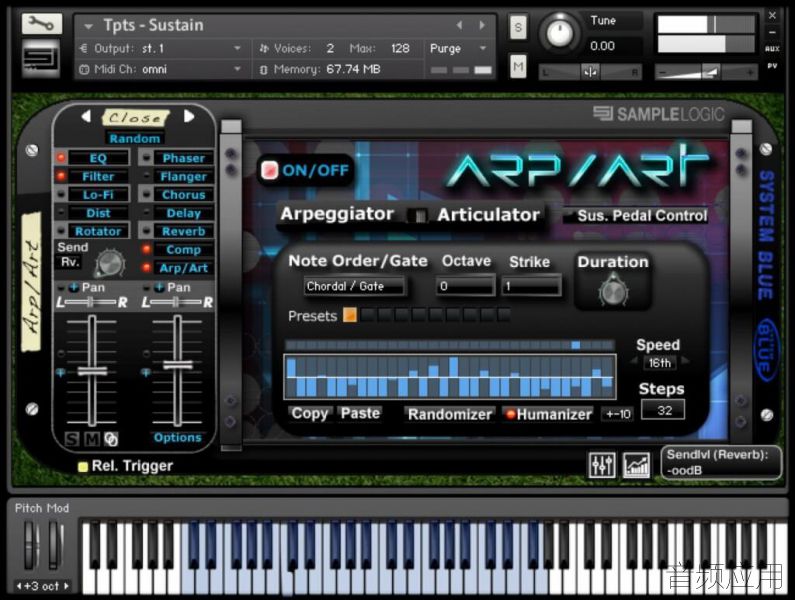Toggle the EQ effect on
795x600 pixels.
click(61, 158)
